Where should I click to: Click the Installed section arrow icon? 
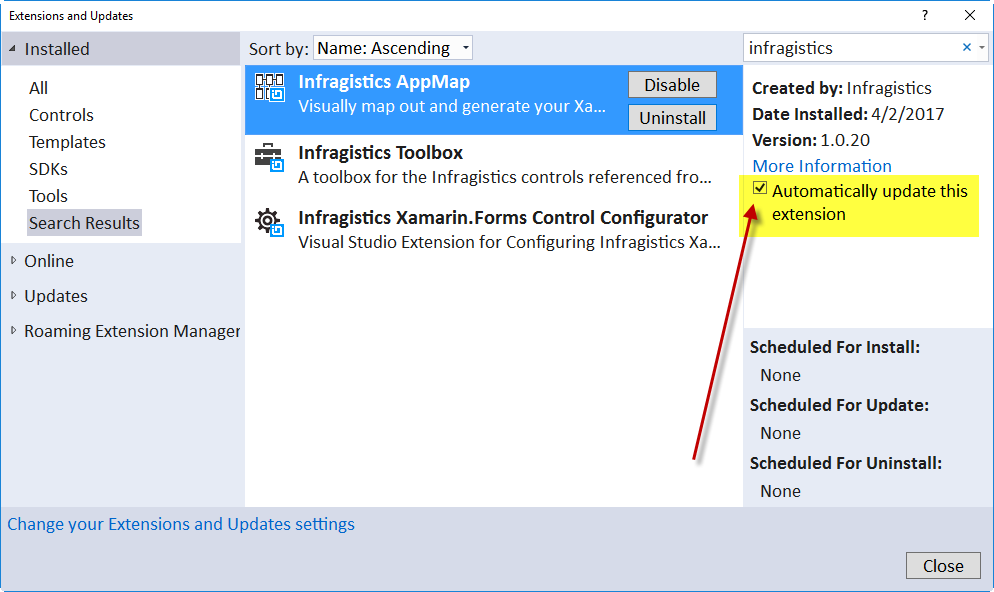12,48
